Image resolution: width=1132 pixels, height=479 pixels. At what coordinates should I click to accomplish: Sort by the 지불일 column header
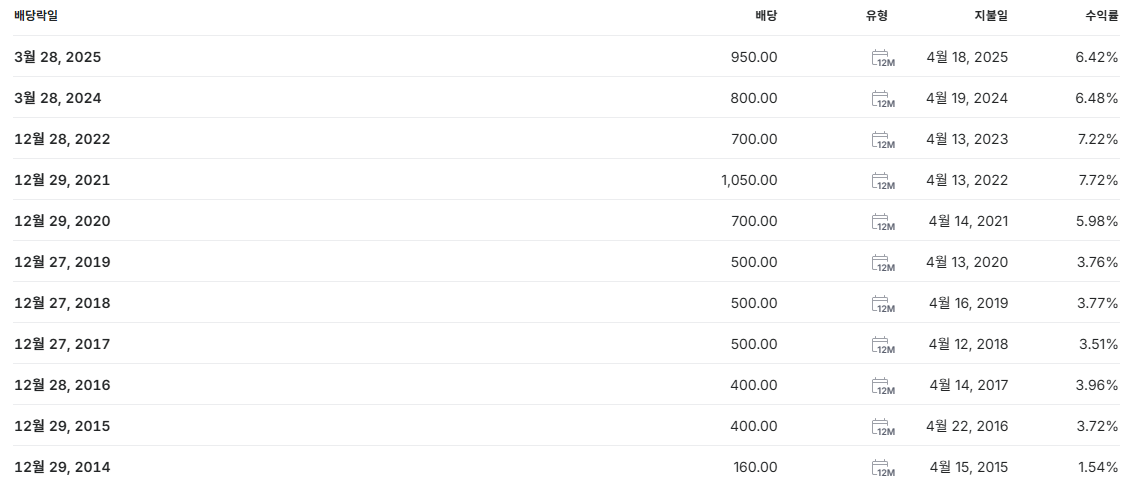[x=991, y=16]
